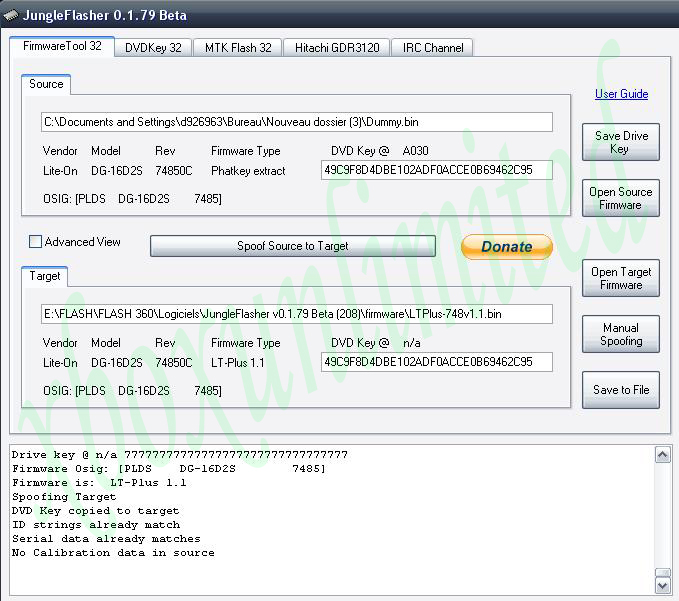Open the User Guide link
The image size is (679, 601).
(621, 94)
